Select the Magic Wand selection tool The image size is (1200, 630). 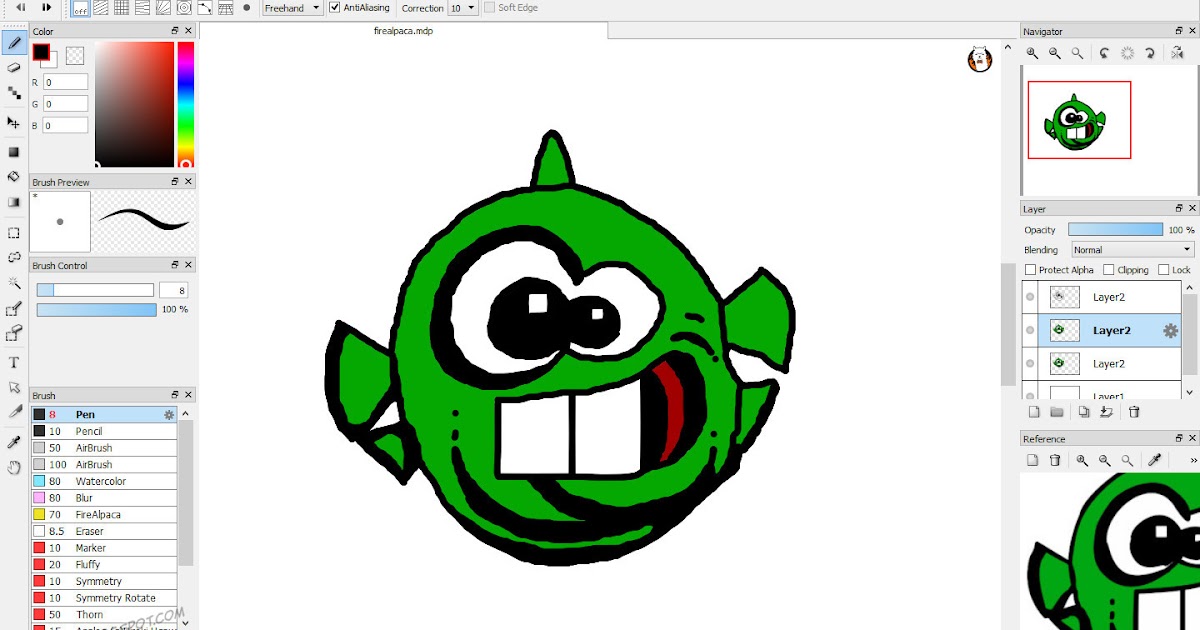(x=14, y=285)
